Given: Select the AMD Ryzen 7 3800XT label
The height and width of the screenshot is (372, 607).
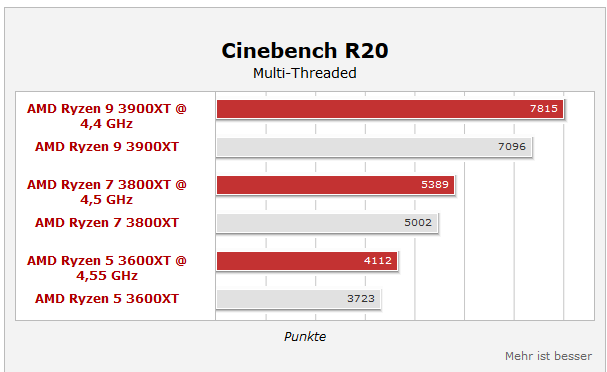Looking at the screenshot, I should pos(107,223).
